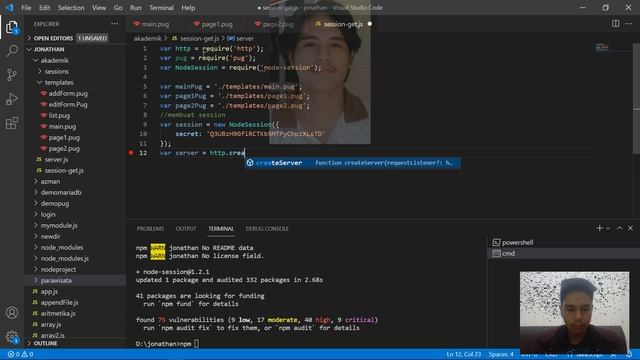Image resolution: width=640 pixels, height=360 pixels.
Task: Maximize the terminal panel size
Action: [619, 228]
